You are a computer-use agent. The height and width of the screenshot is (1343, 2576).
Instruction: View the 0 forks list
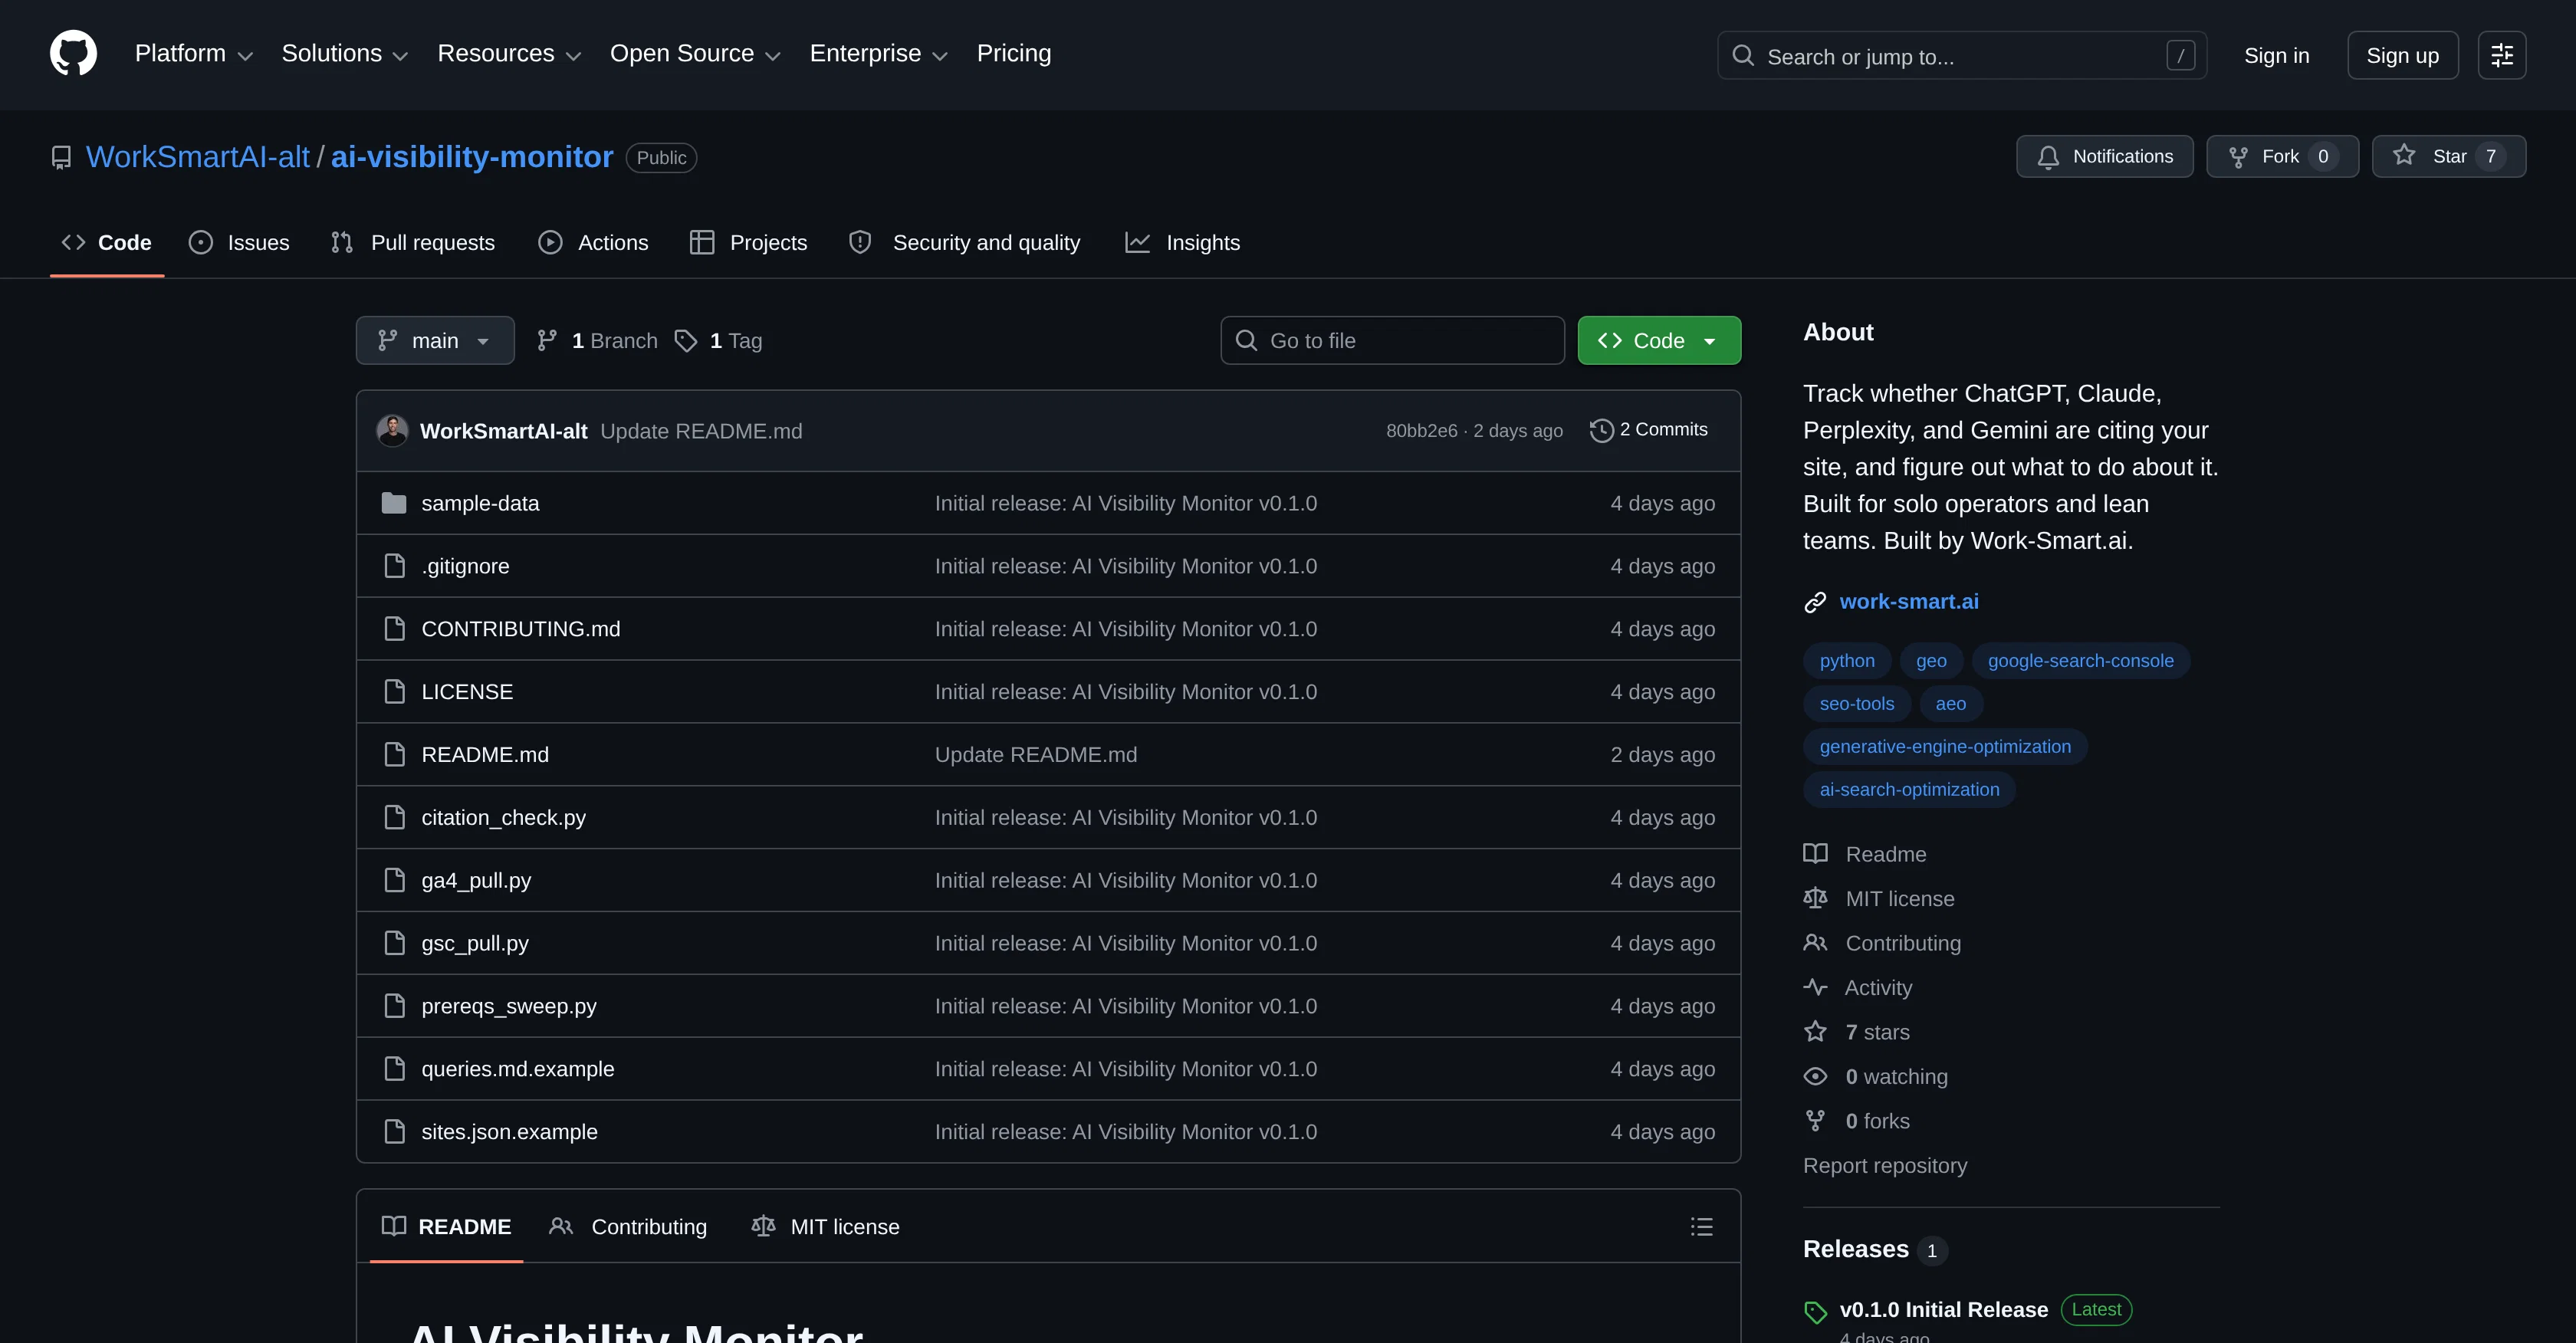(1877, 1121)
